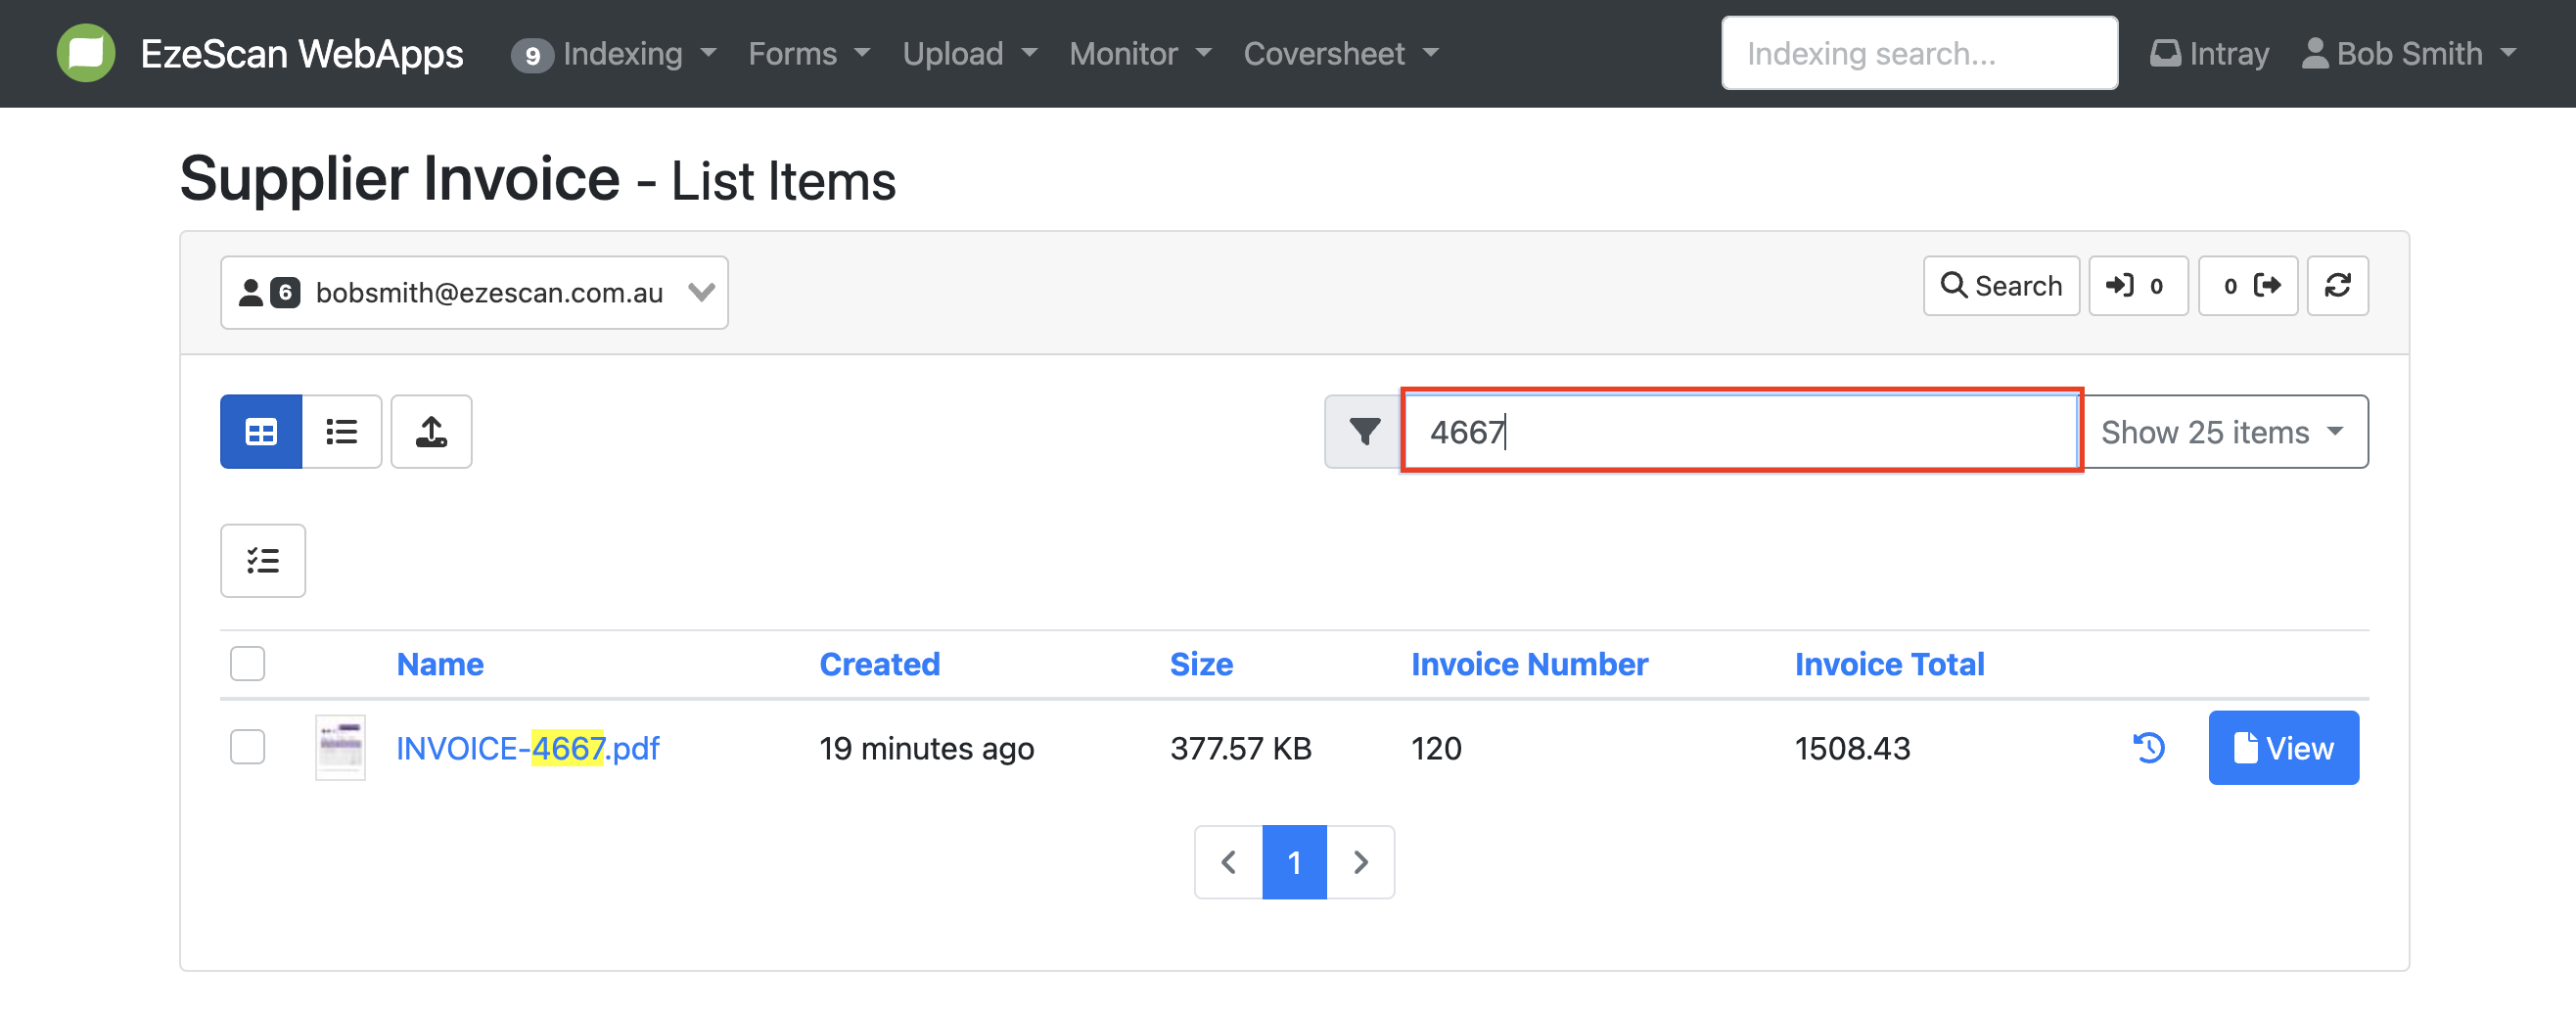The image size is (2576, 1012).
Task: Open the Coversheet menu
Action: tap(1340, 53)
